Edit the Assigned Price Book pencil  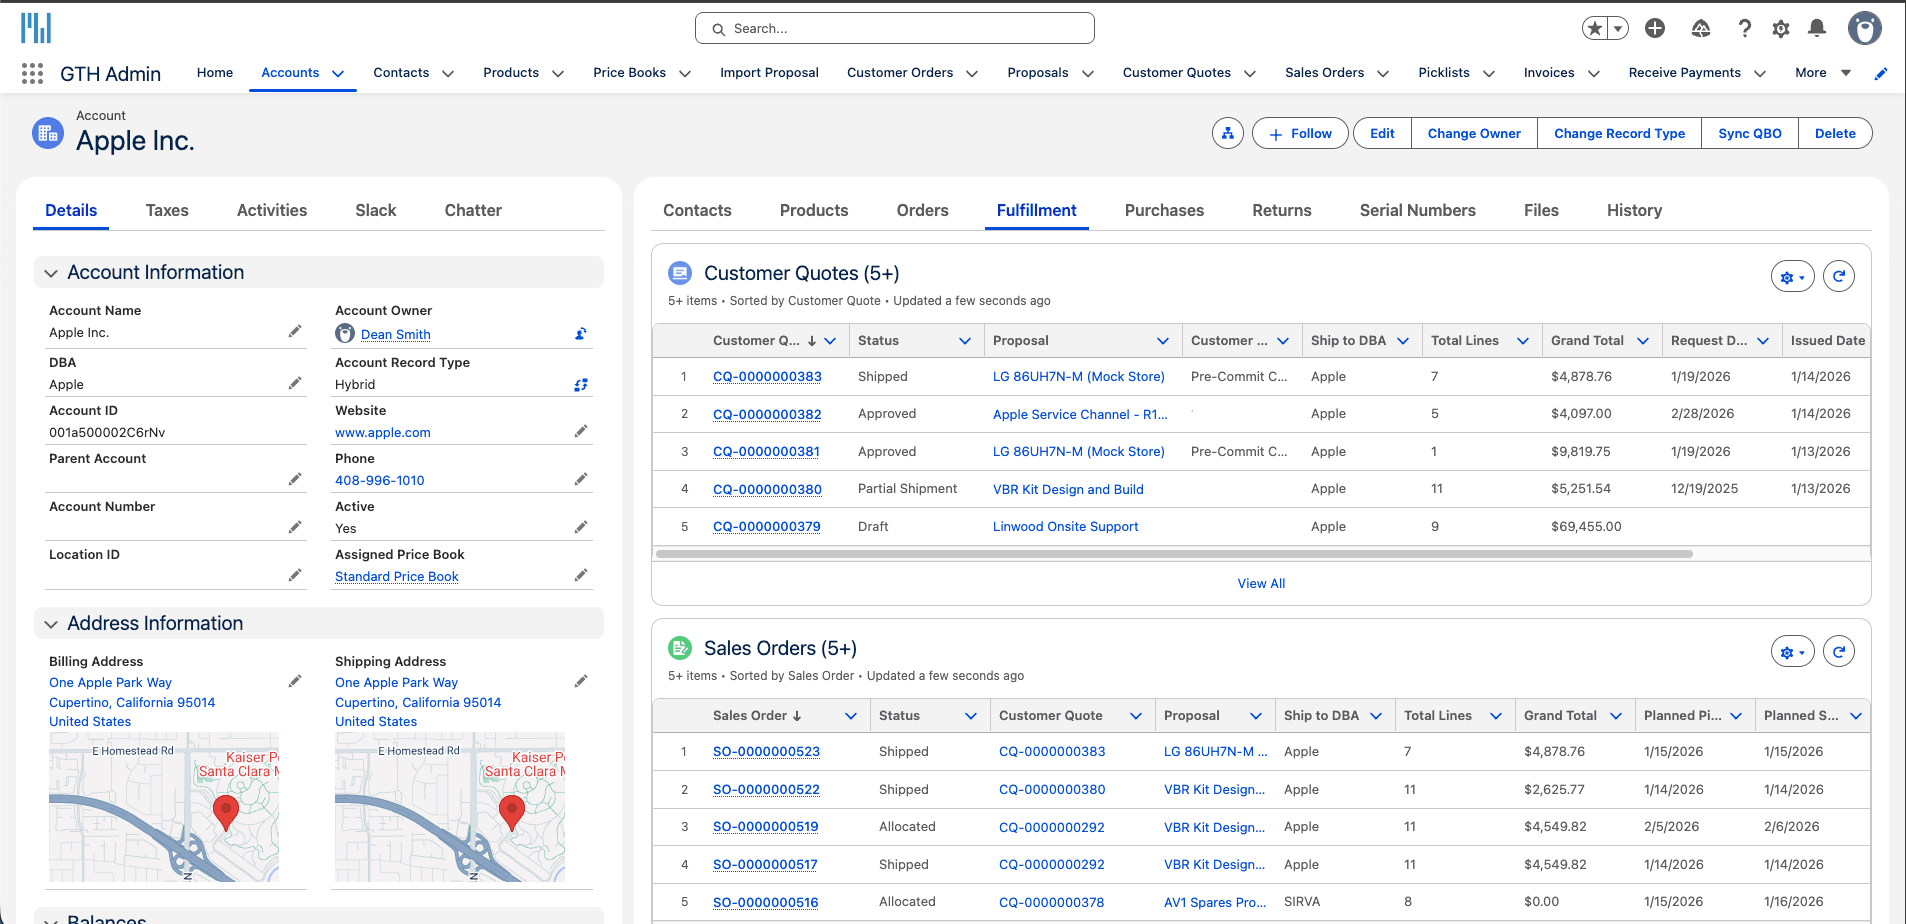click(x=581, y=575)
